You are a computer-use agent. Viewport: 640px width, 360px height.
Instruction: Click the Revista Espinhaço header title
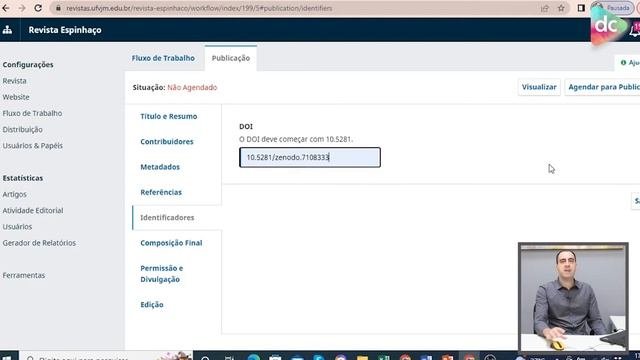(x=65, y=30)
